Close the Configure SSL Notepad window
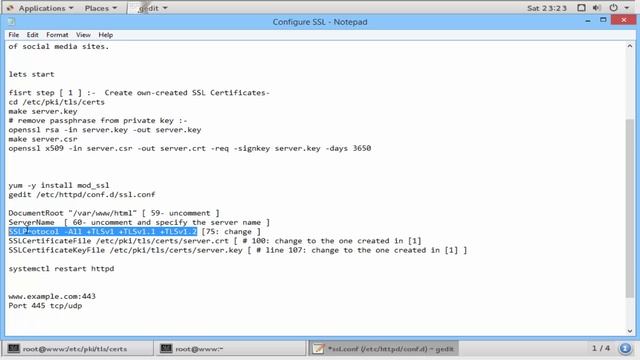Viewport: 640px width, 360px height. click(x=624, y=20)
